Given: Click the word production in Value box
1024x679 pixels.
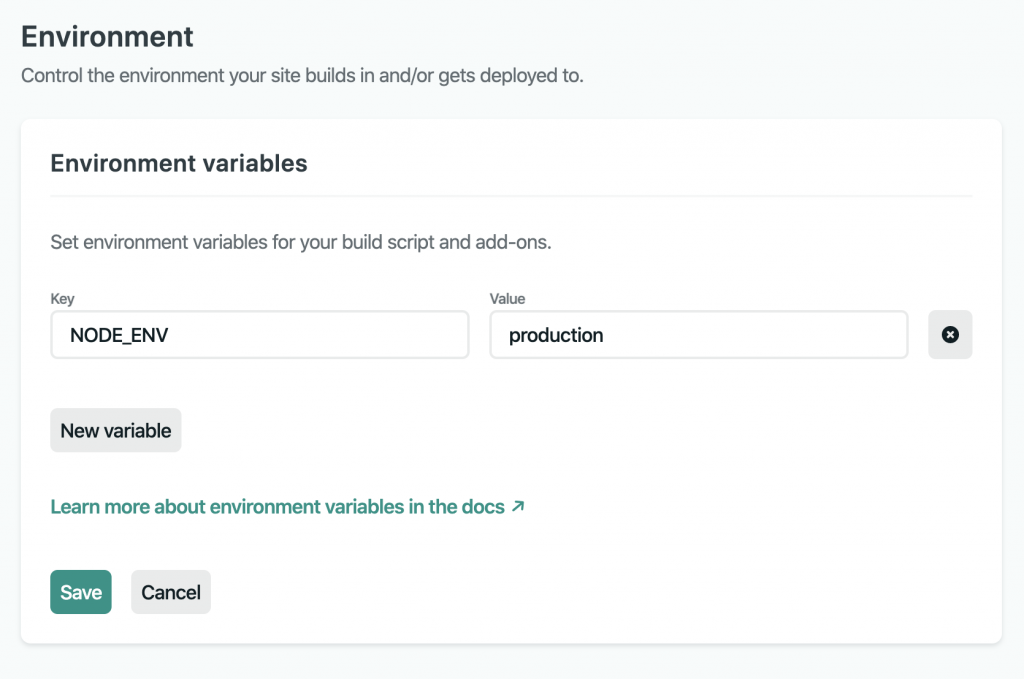Looking at the screenshot, I should click(556, 336).
